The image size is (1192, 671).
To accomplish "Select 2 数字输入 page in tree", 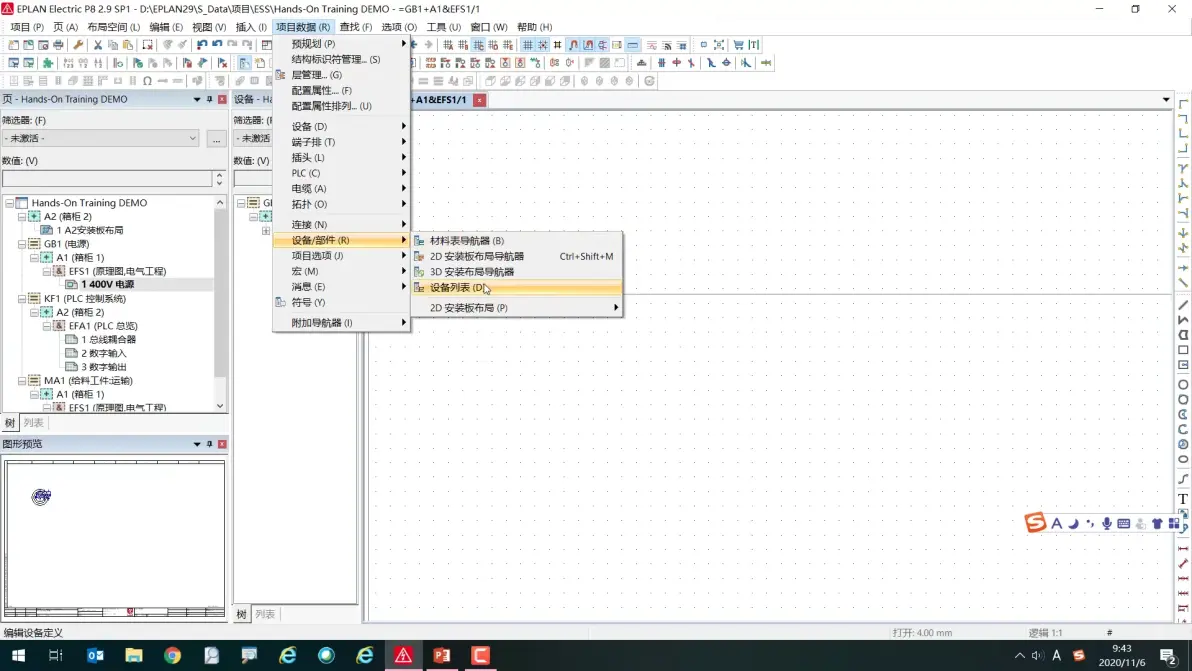I will click(104, 353).
